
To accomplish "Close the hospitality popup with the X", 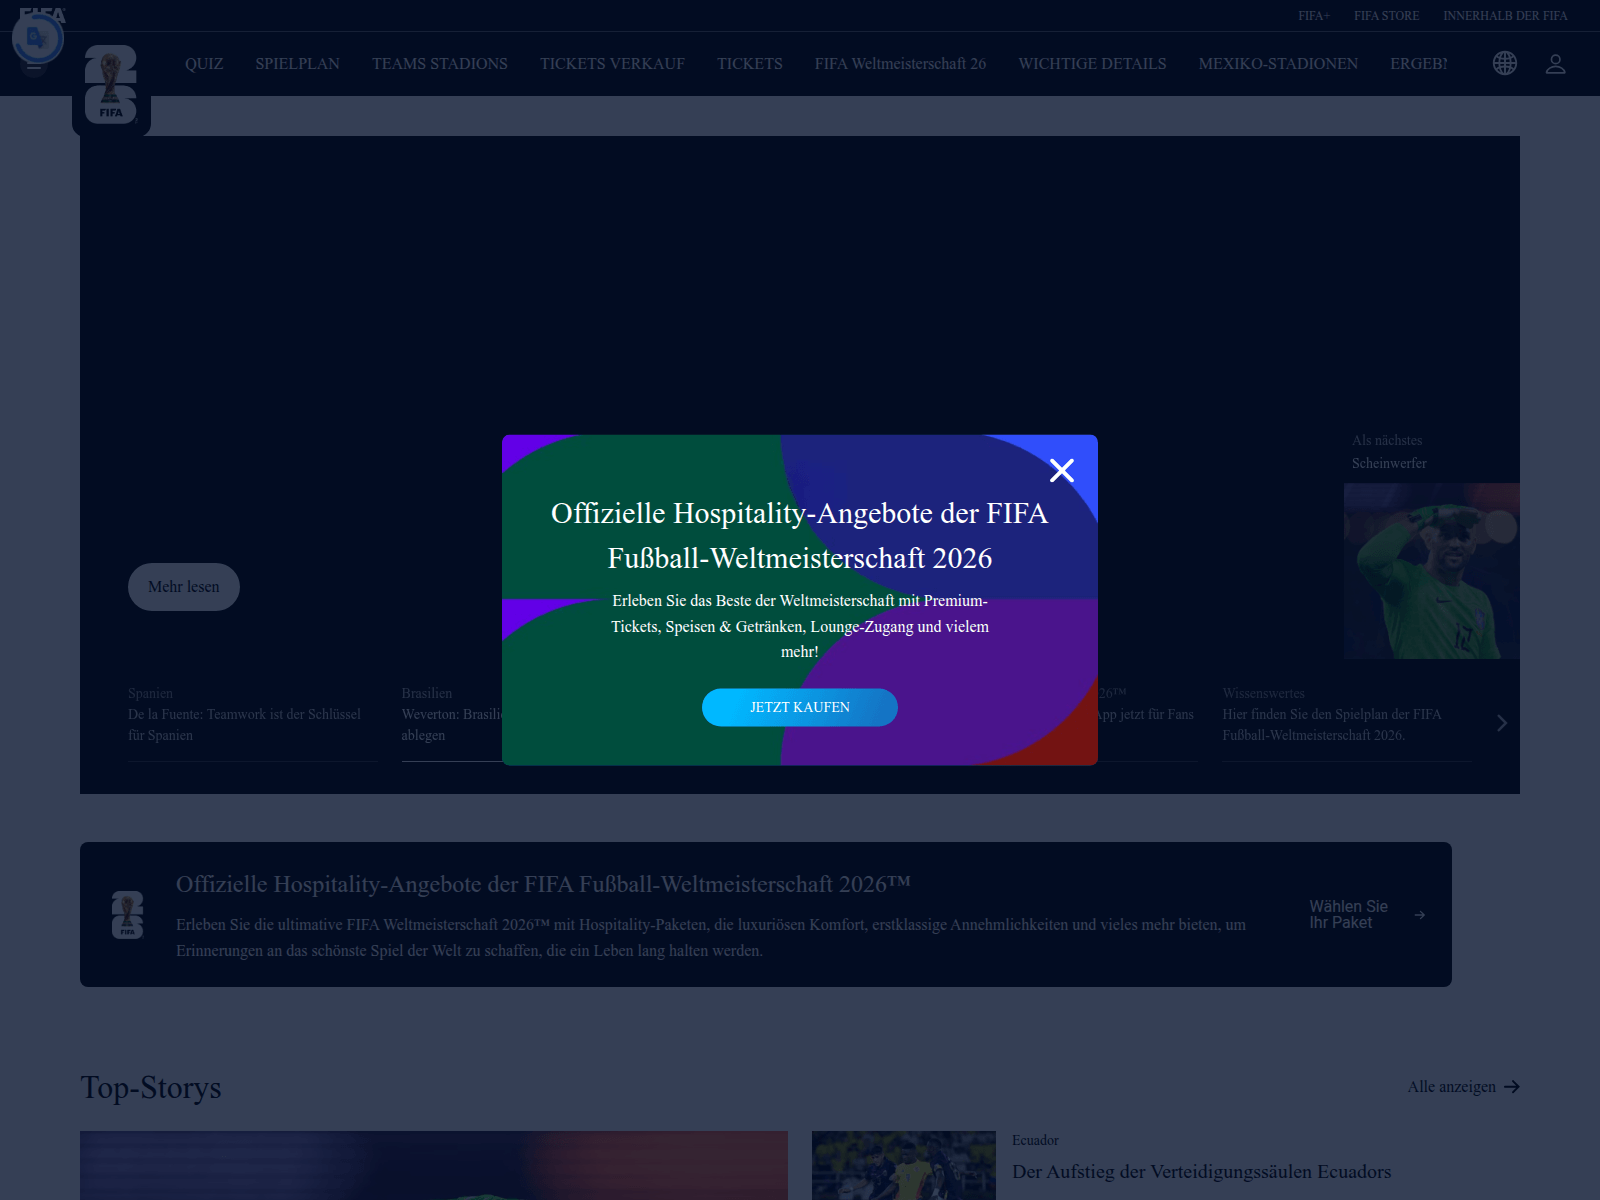I will click(x=1062, y=470).
